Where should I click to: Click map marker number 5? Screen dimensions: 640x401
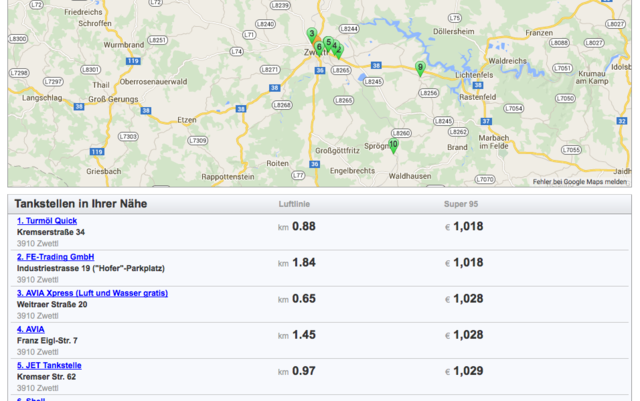point(328,43)
